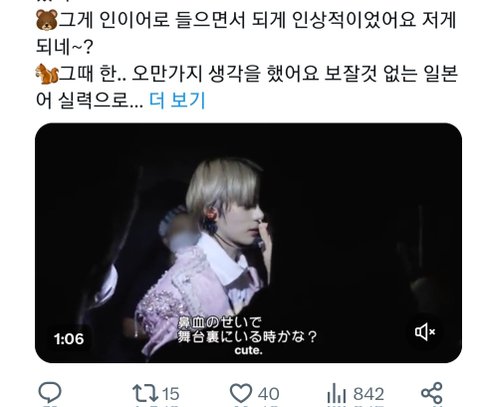This screenshot has width=480, height=407.
Task: Click the Japanese subtitle text in video
Action: coord(247,330)
